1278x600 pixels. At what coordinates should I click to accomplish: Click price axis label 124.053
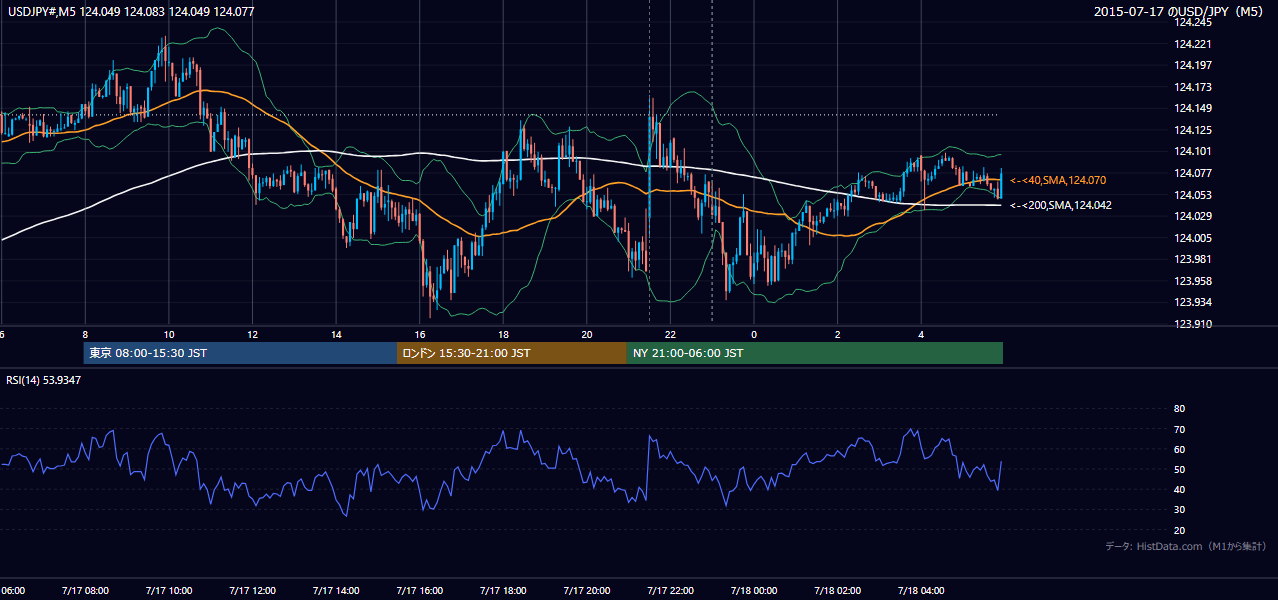(1192, 195)
